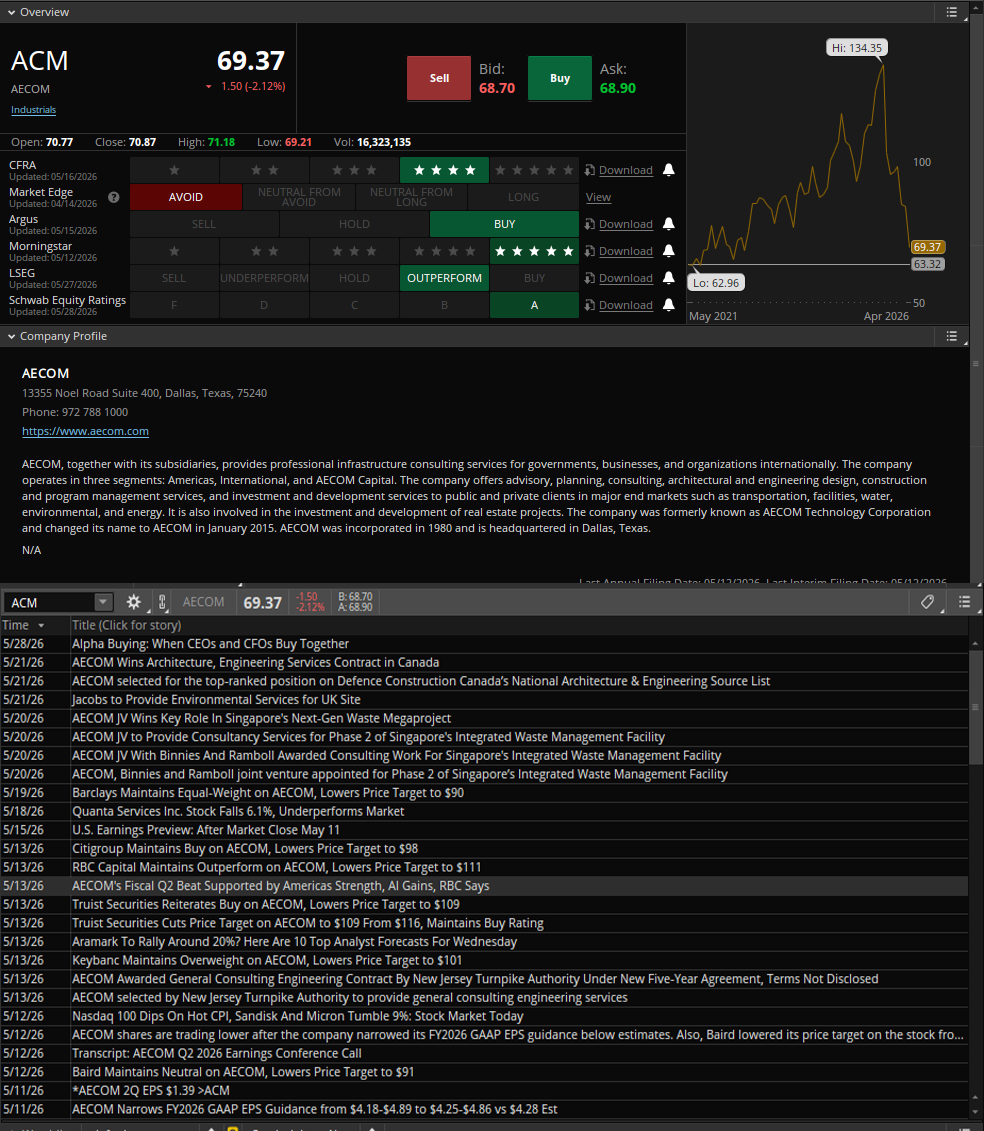
Task: Open Company Profile panel list menu icon
Action: [x=952, y=336]
